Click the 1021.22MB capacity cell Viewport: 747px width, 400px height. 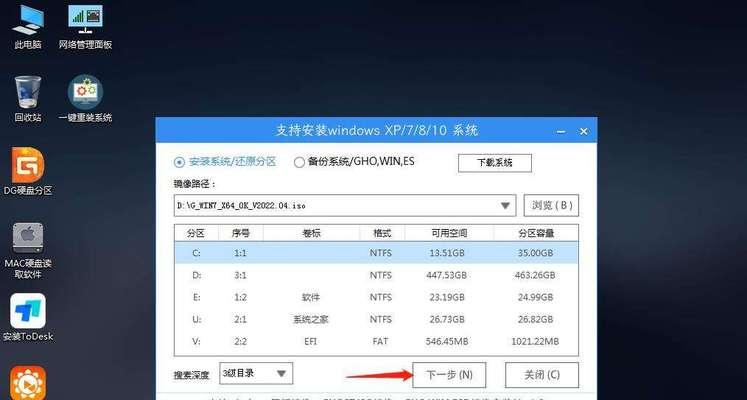[535, 341]
